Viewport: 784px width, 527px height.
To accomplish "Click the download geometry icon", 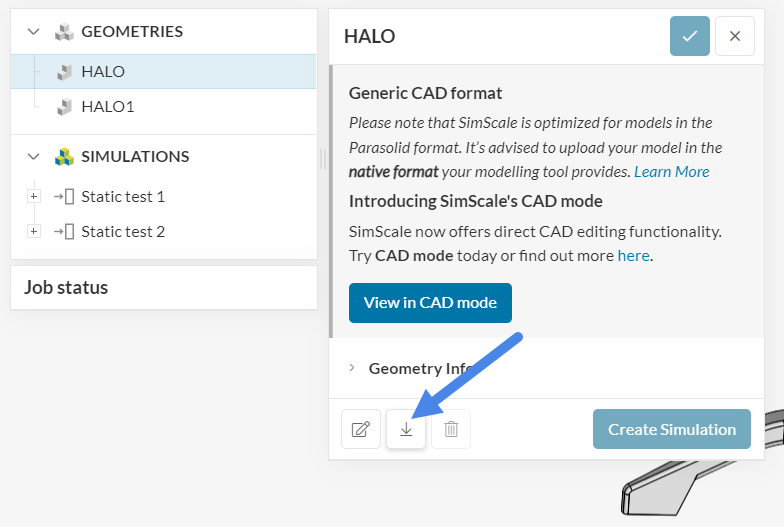I will (406, 429).
